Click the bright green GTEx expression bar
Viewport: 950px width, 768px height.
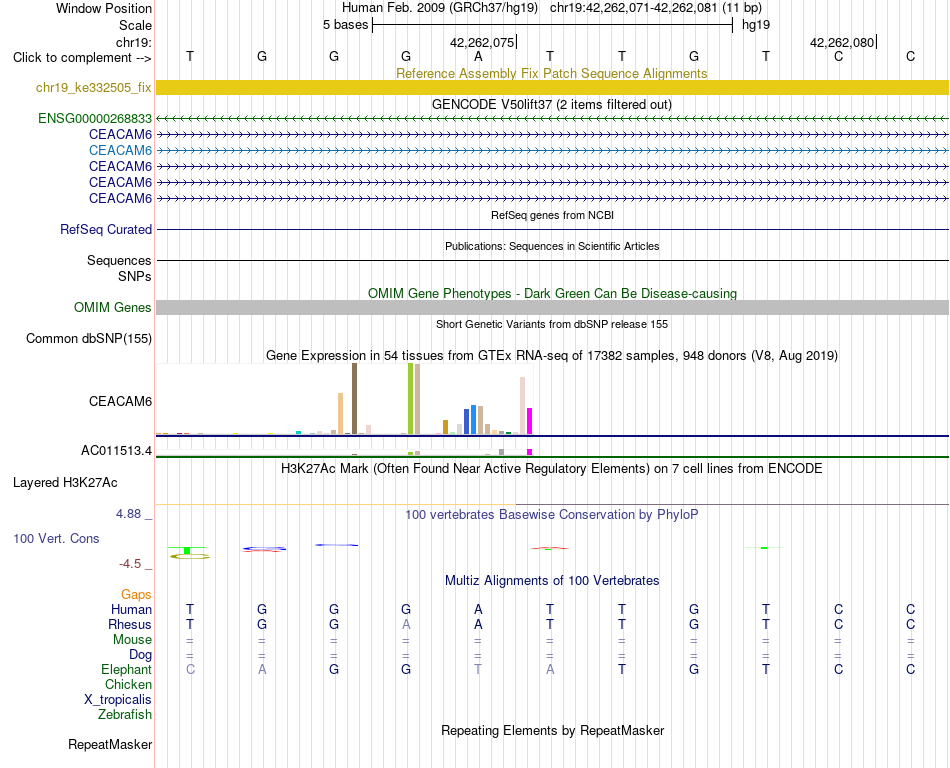point(411,399)
